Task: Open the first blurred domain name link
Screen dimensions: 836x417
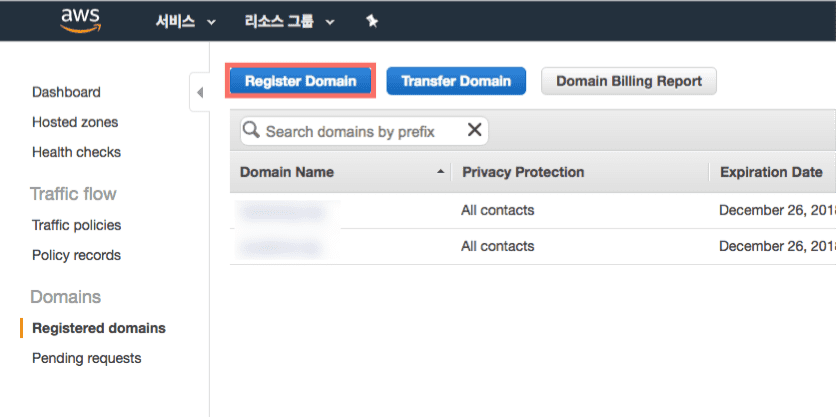Action: (283, 212)
